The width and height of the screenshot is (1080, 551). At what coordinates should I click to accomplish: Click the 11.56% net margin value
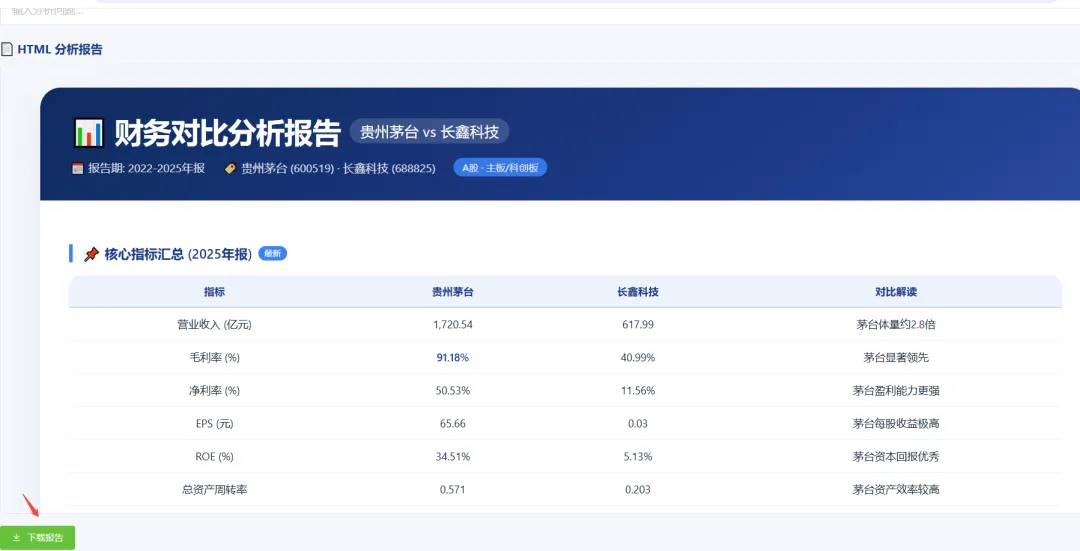tap(638, 391)
